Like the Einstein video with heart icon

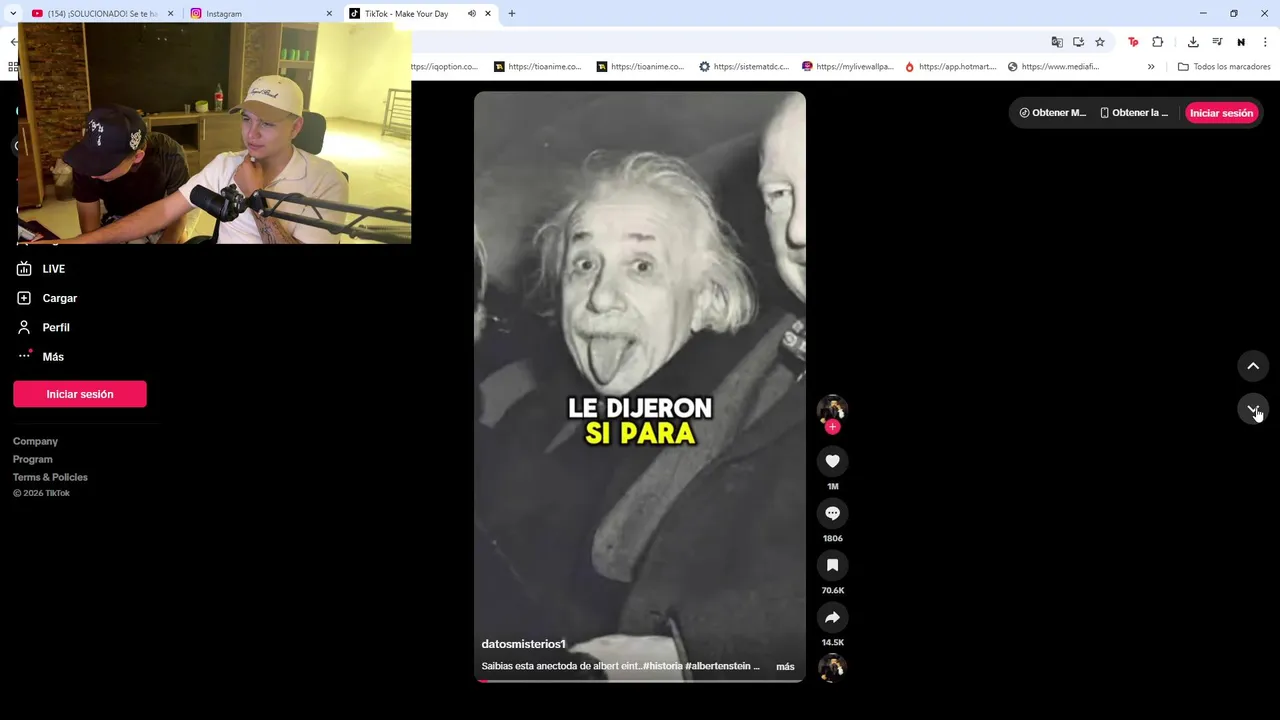click(832, 461)
